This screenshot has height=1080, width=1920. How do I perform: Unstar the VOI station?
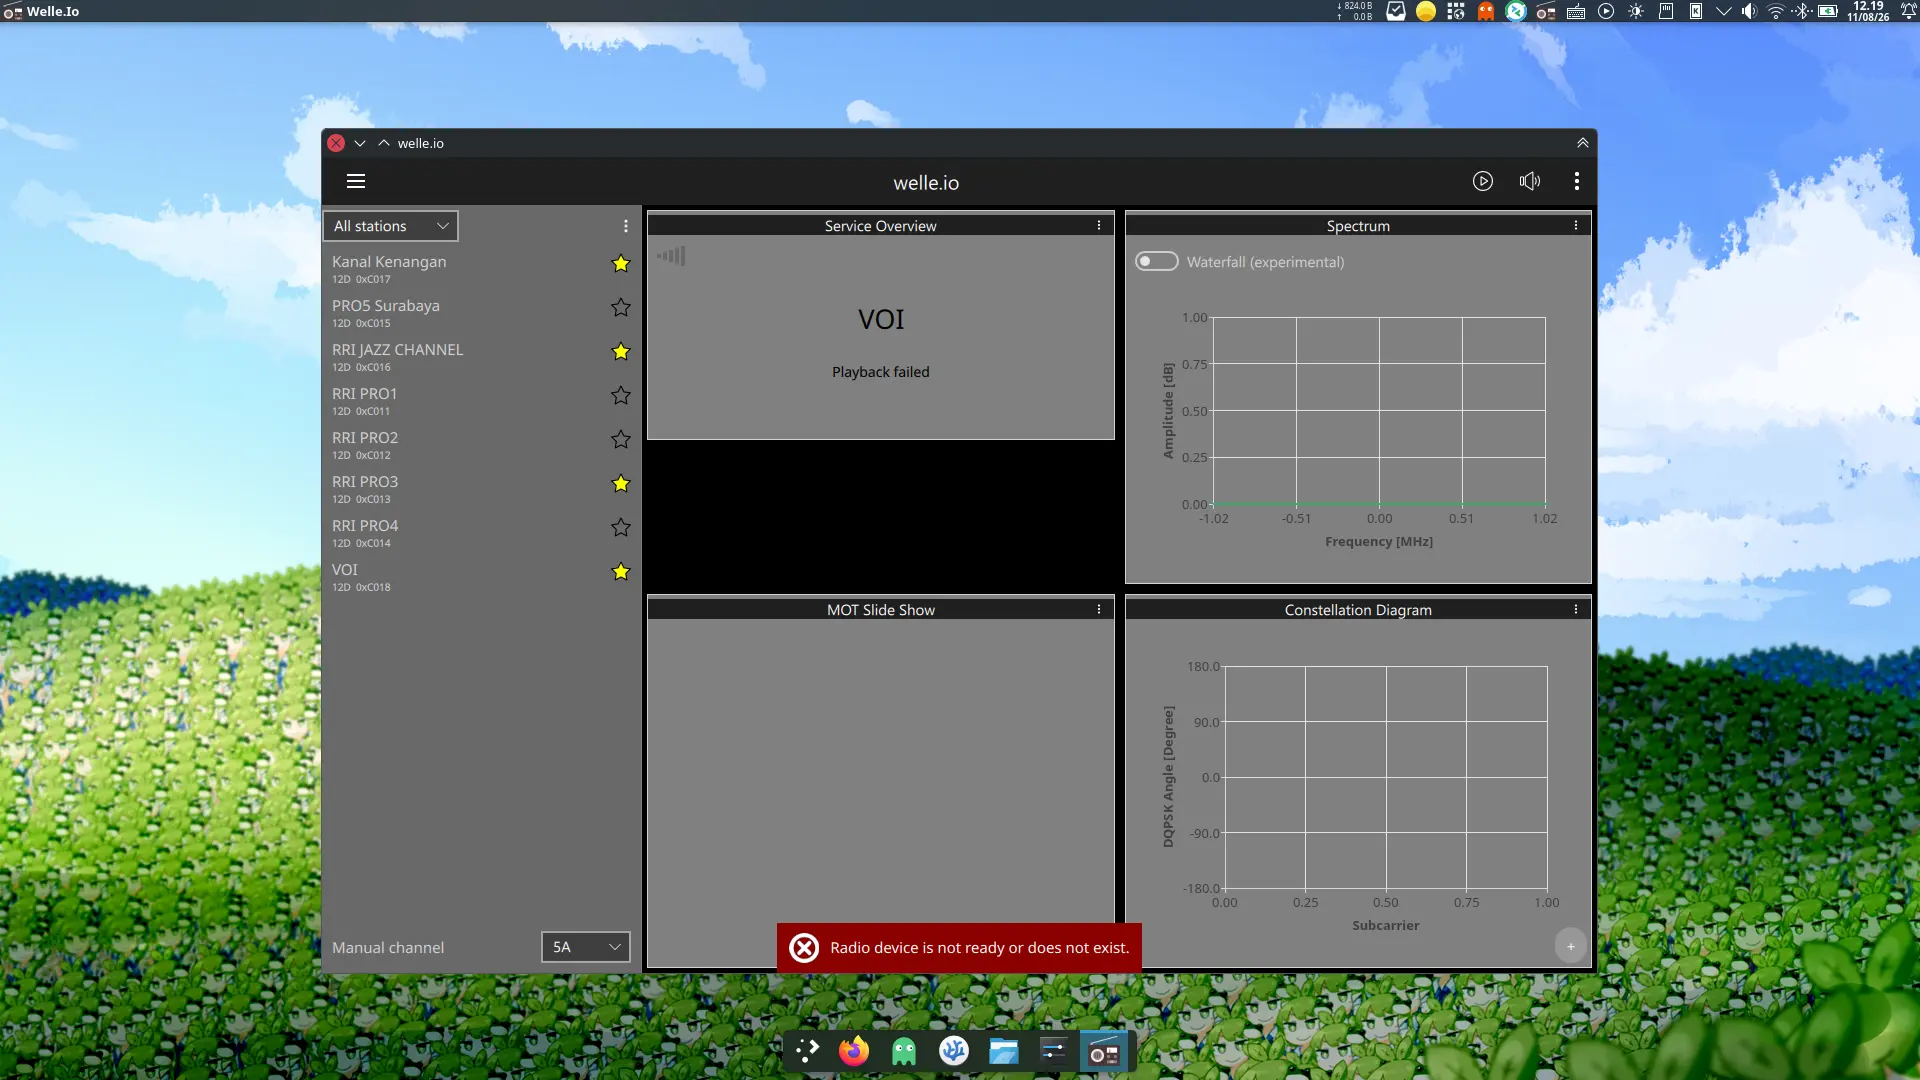coord(621,572)
